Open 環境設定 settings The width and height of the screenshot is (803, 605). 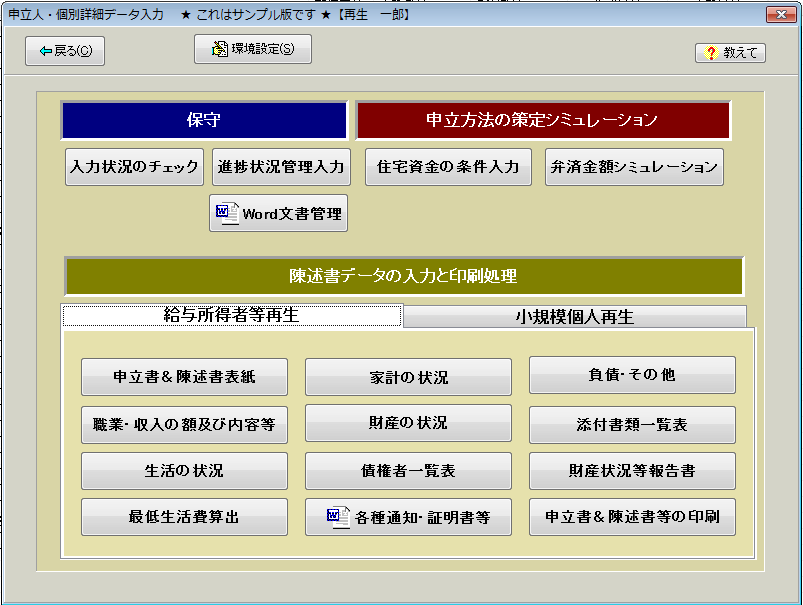253,49
